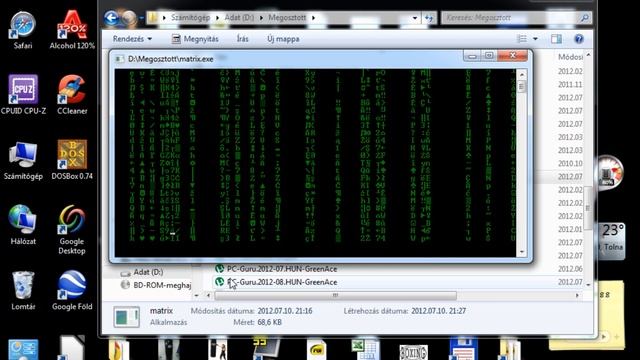Screen dimensions: 640x360
Task: Change the view mode icon in Explorer
Action: tap(522, 39)
